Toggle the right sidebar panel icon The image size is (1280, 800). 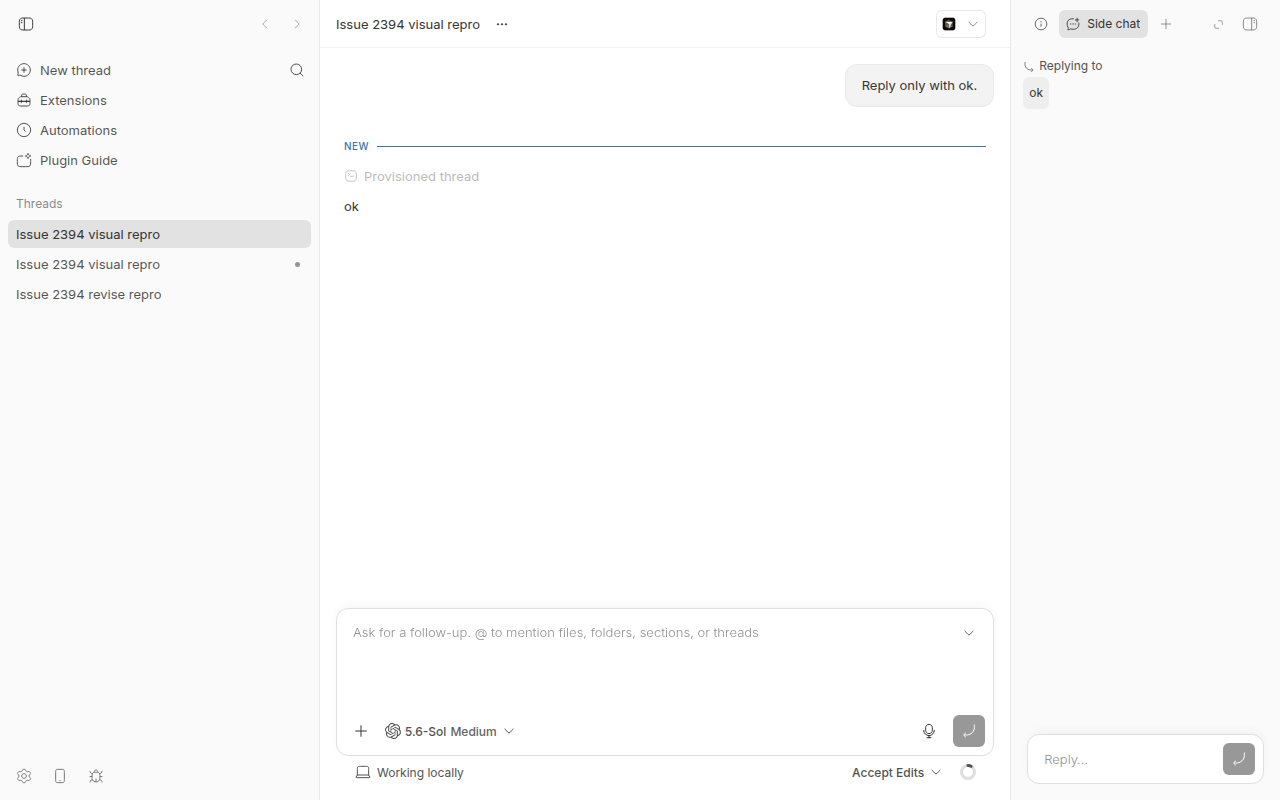1250,24
